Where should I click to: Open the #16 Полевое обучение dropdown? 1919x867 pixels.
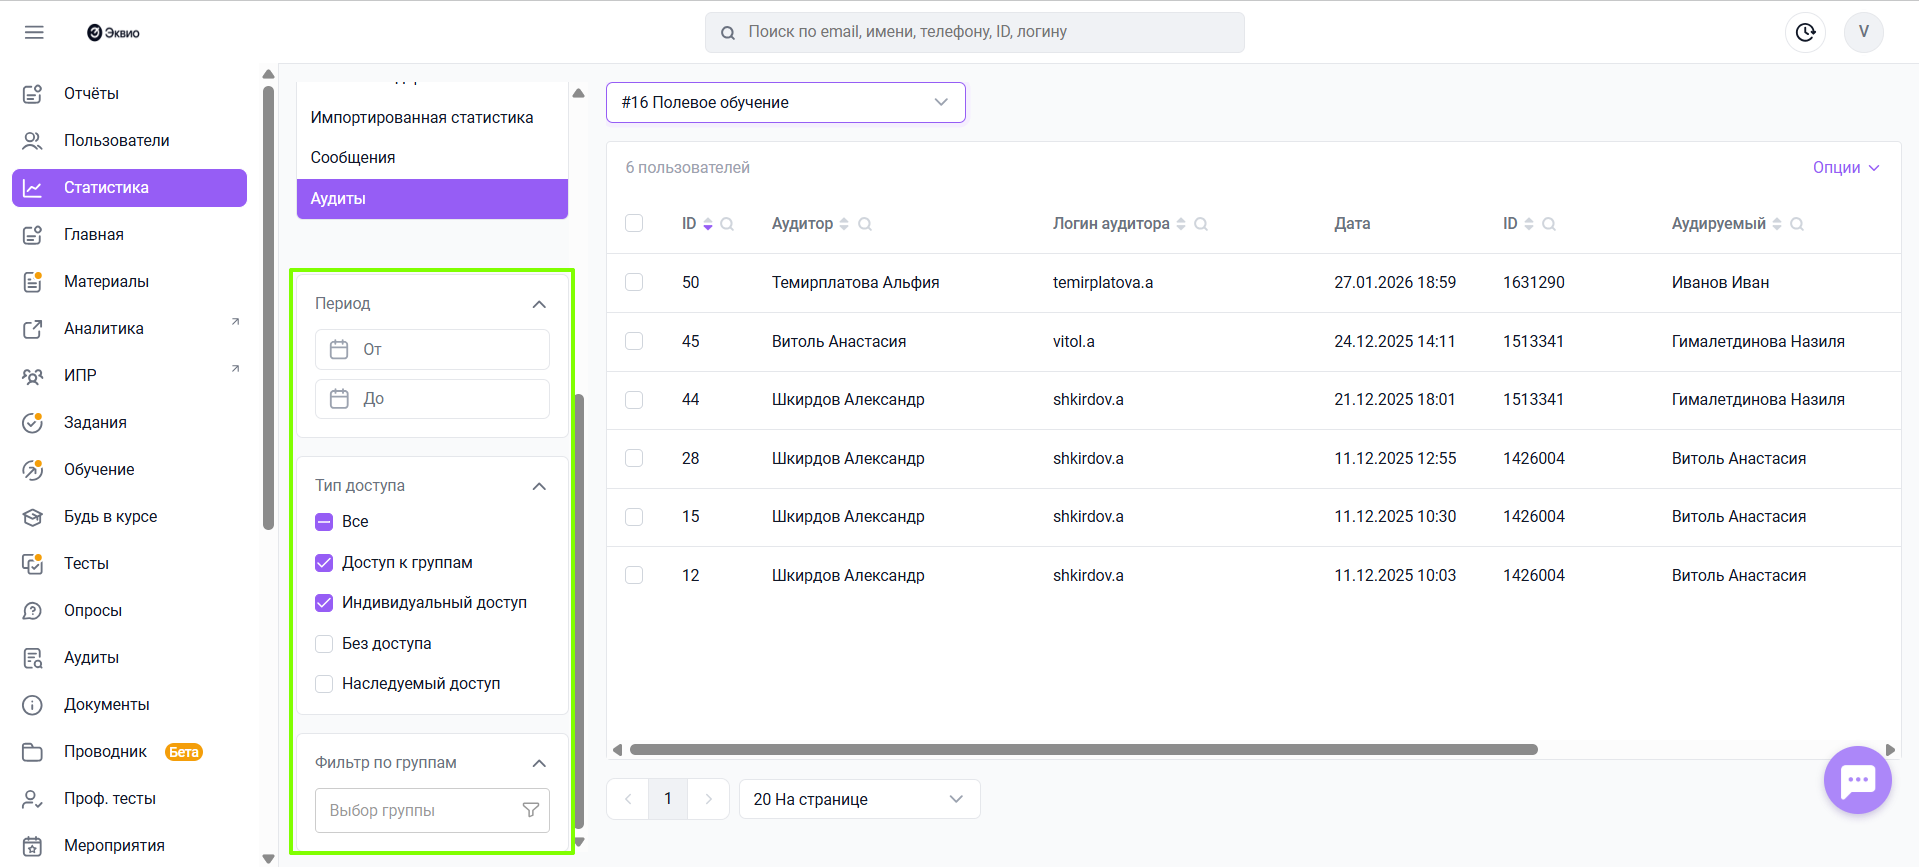(x=785, y=102)
